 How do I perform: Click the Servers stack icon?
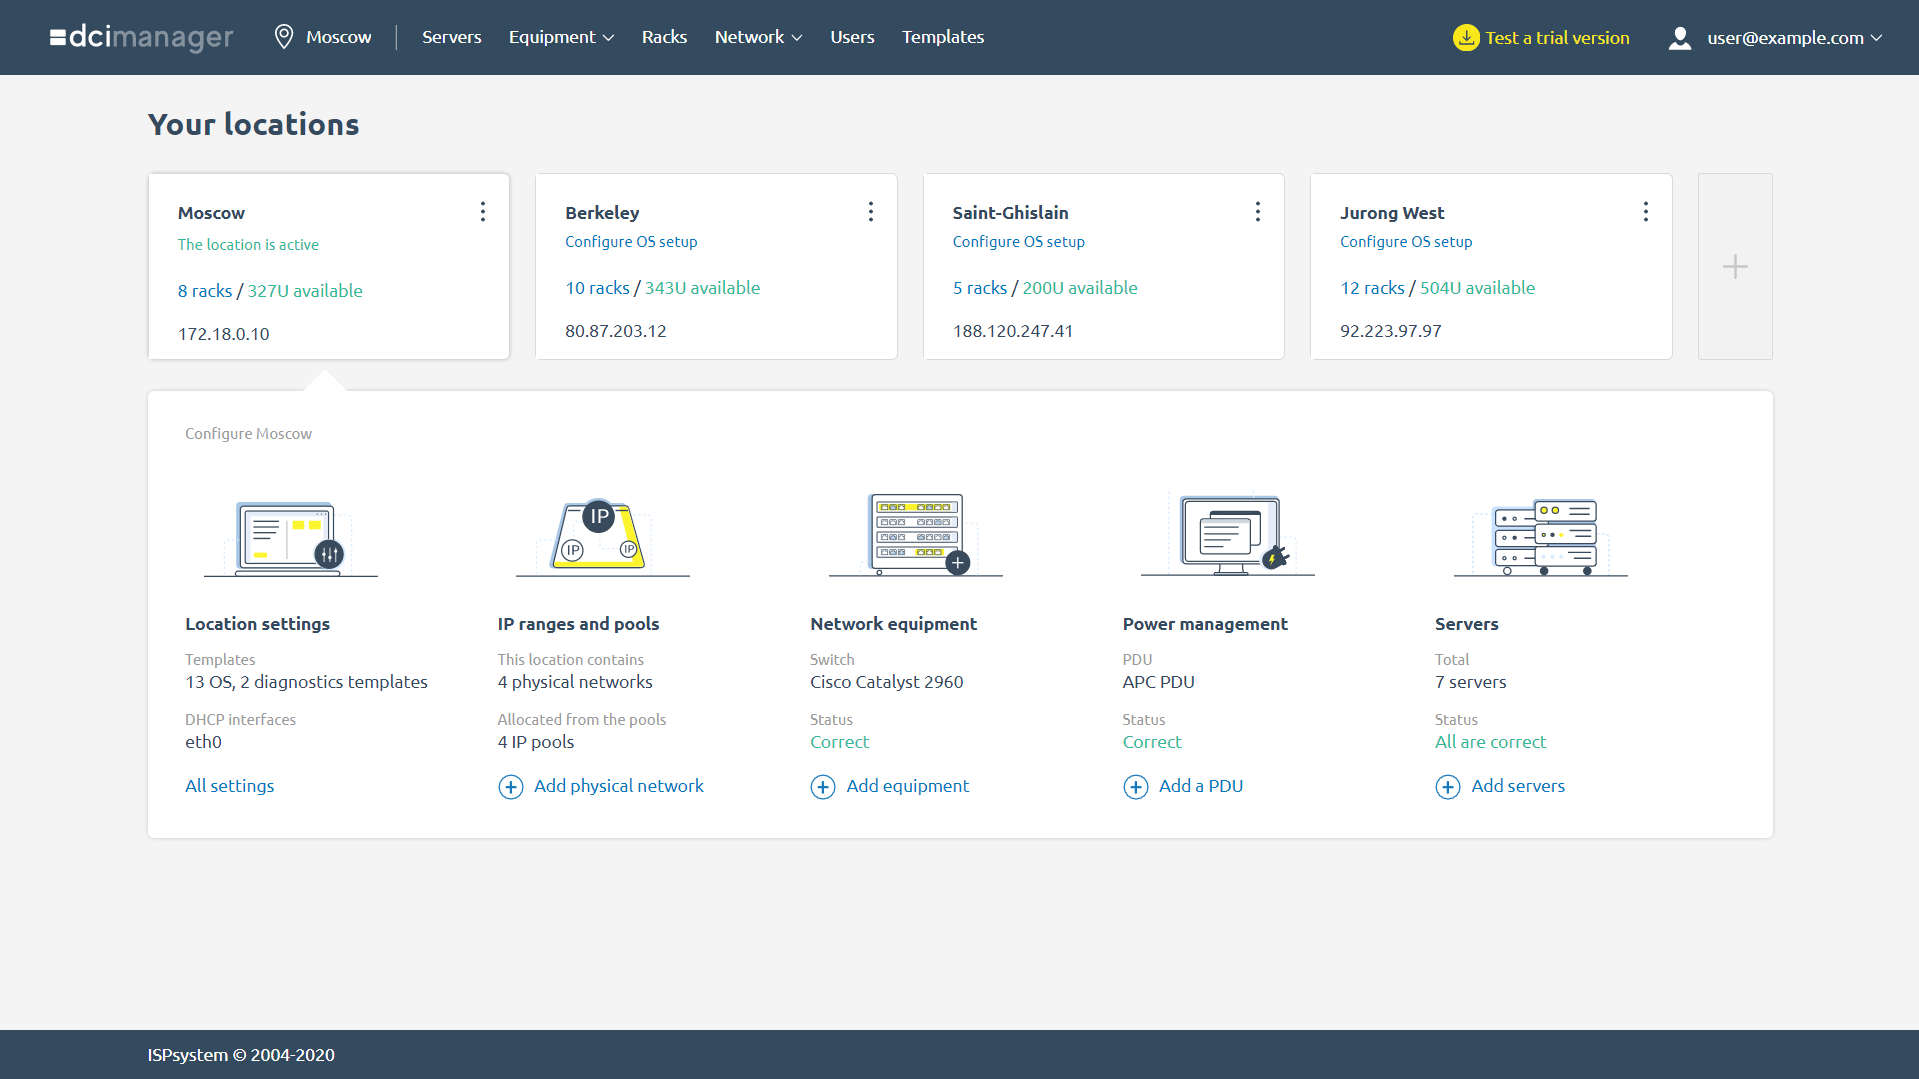pyautogui.click(x=1540, y=535)
